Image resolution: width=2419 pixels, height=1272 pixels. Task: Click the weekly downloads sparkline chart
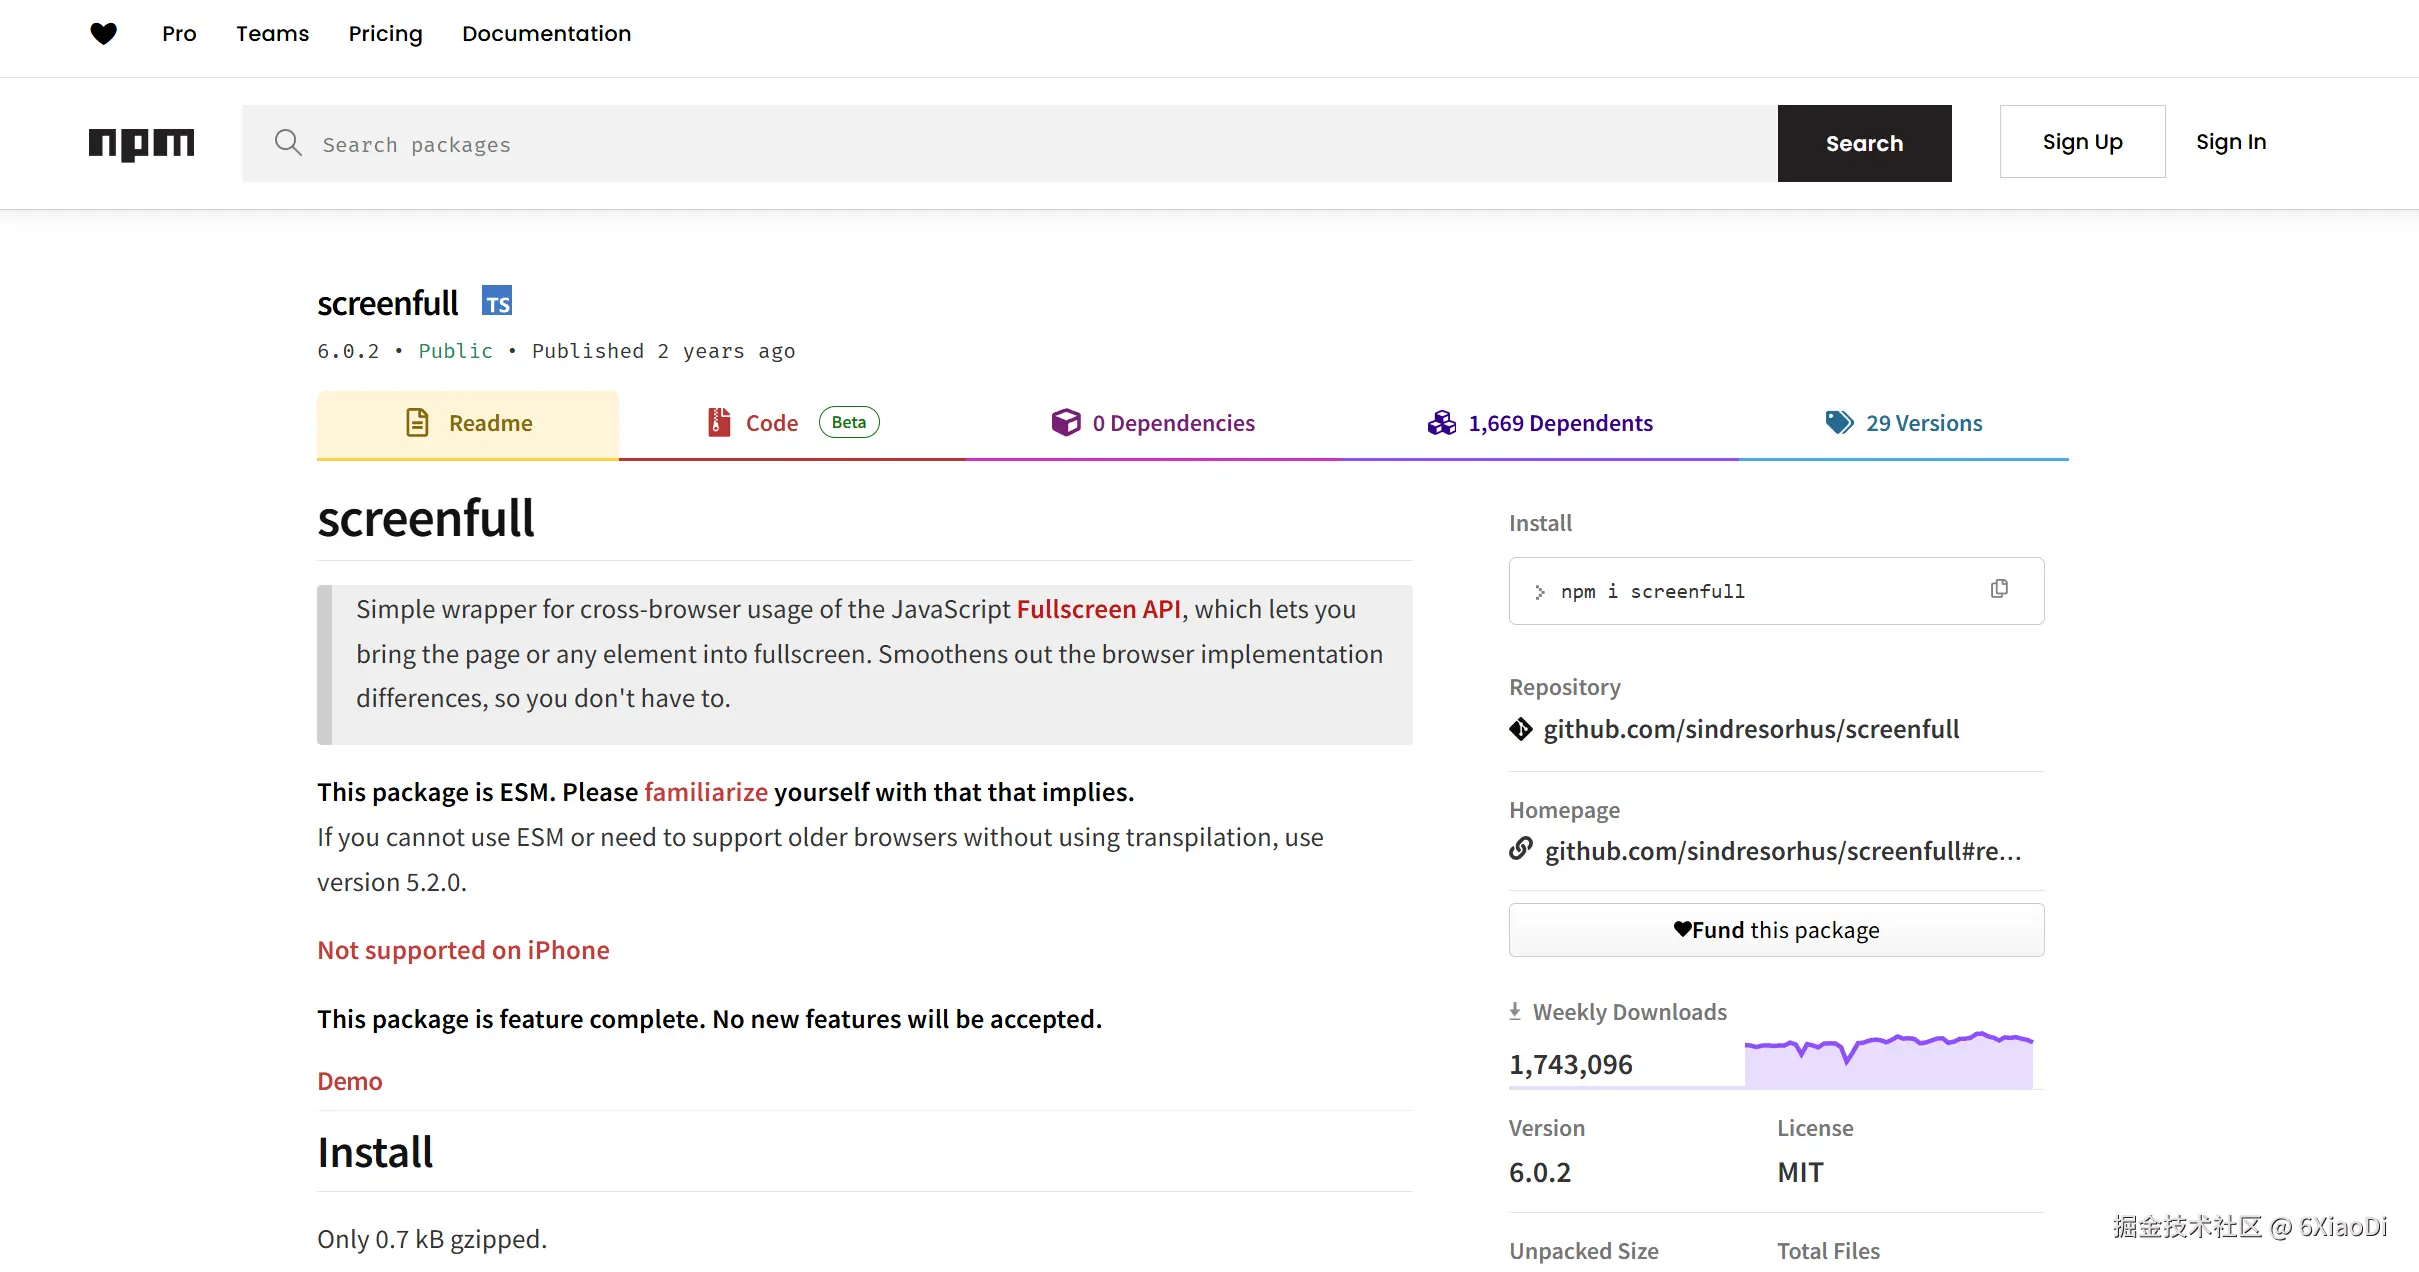pos(1888,1060)
